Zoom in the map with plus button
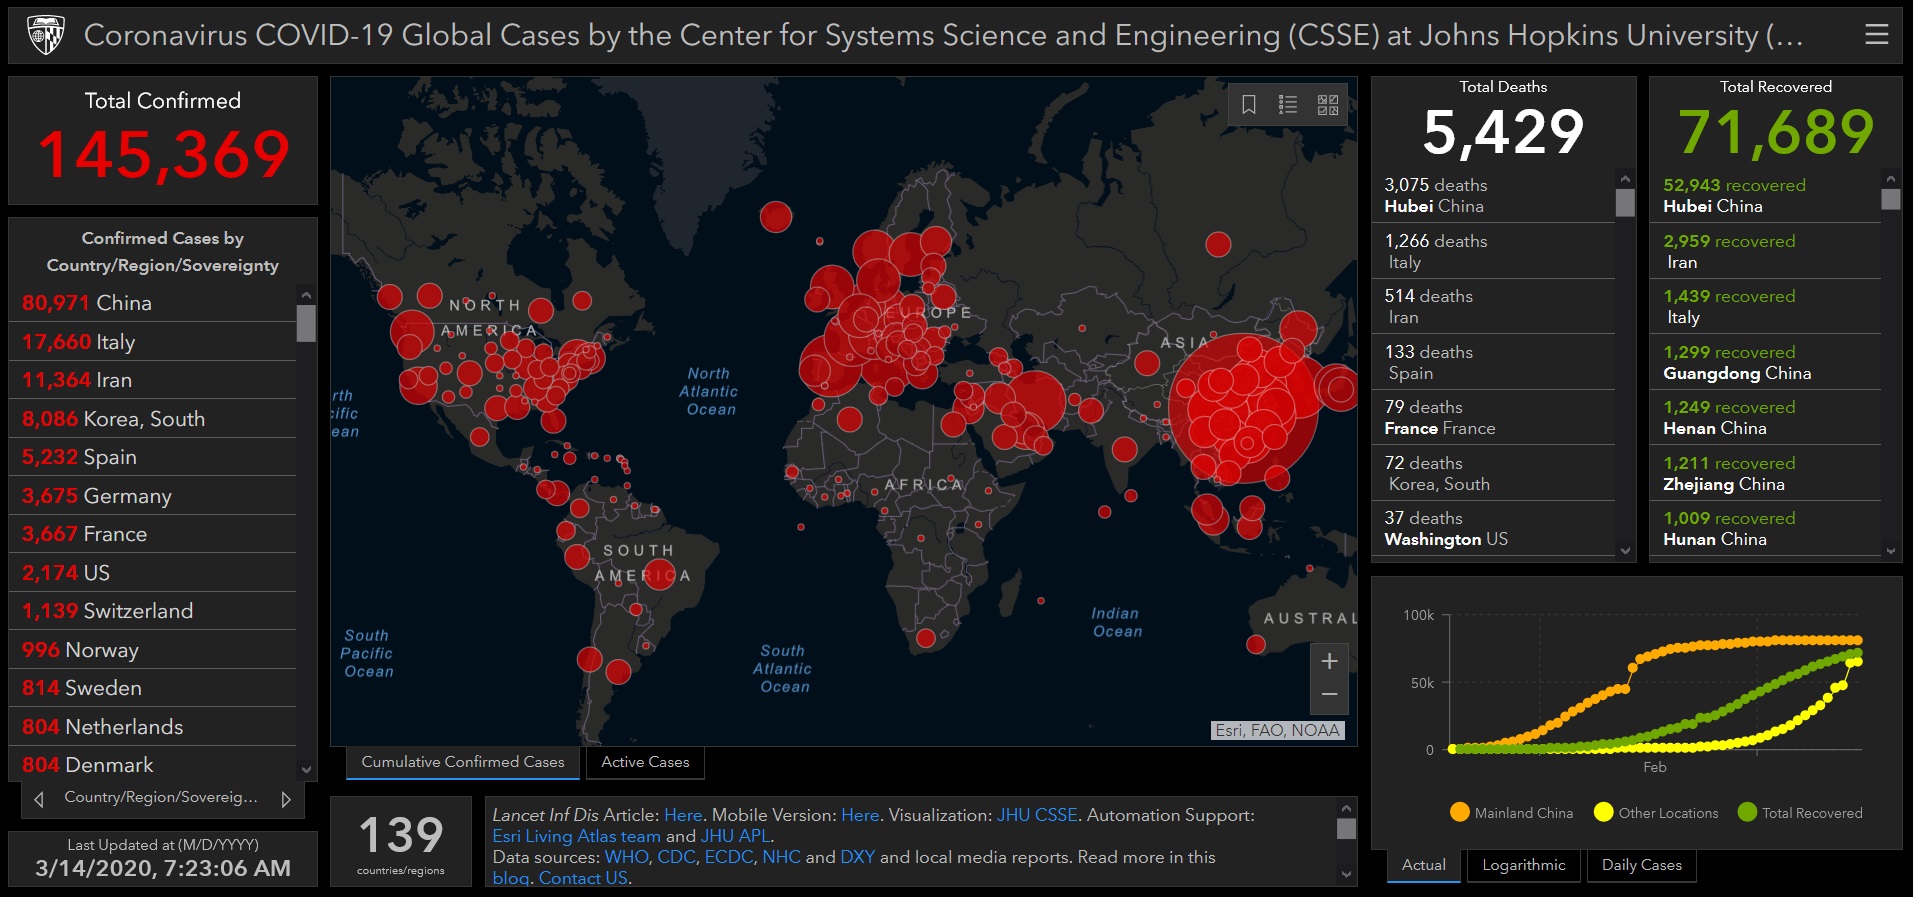Viewport: 1913px width, 897px height. click(1329, 661)
